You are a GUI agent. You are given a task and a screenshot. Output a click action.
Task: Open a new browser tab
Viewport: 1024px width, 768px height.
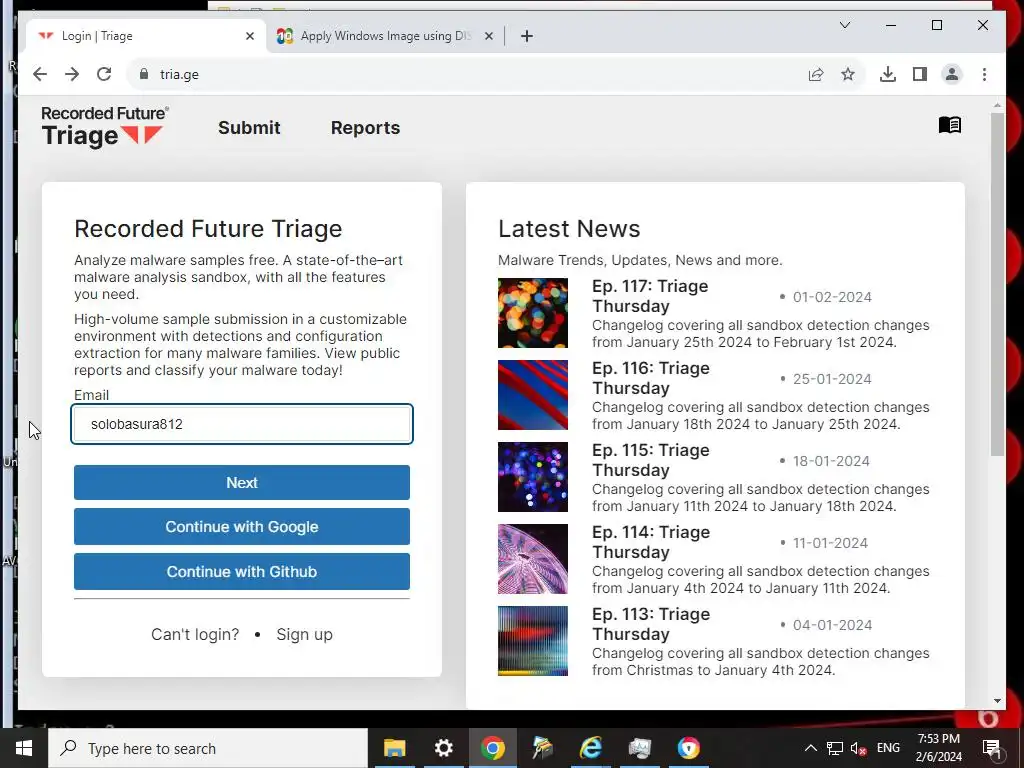click(x=527, y=36)
